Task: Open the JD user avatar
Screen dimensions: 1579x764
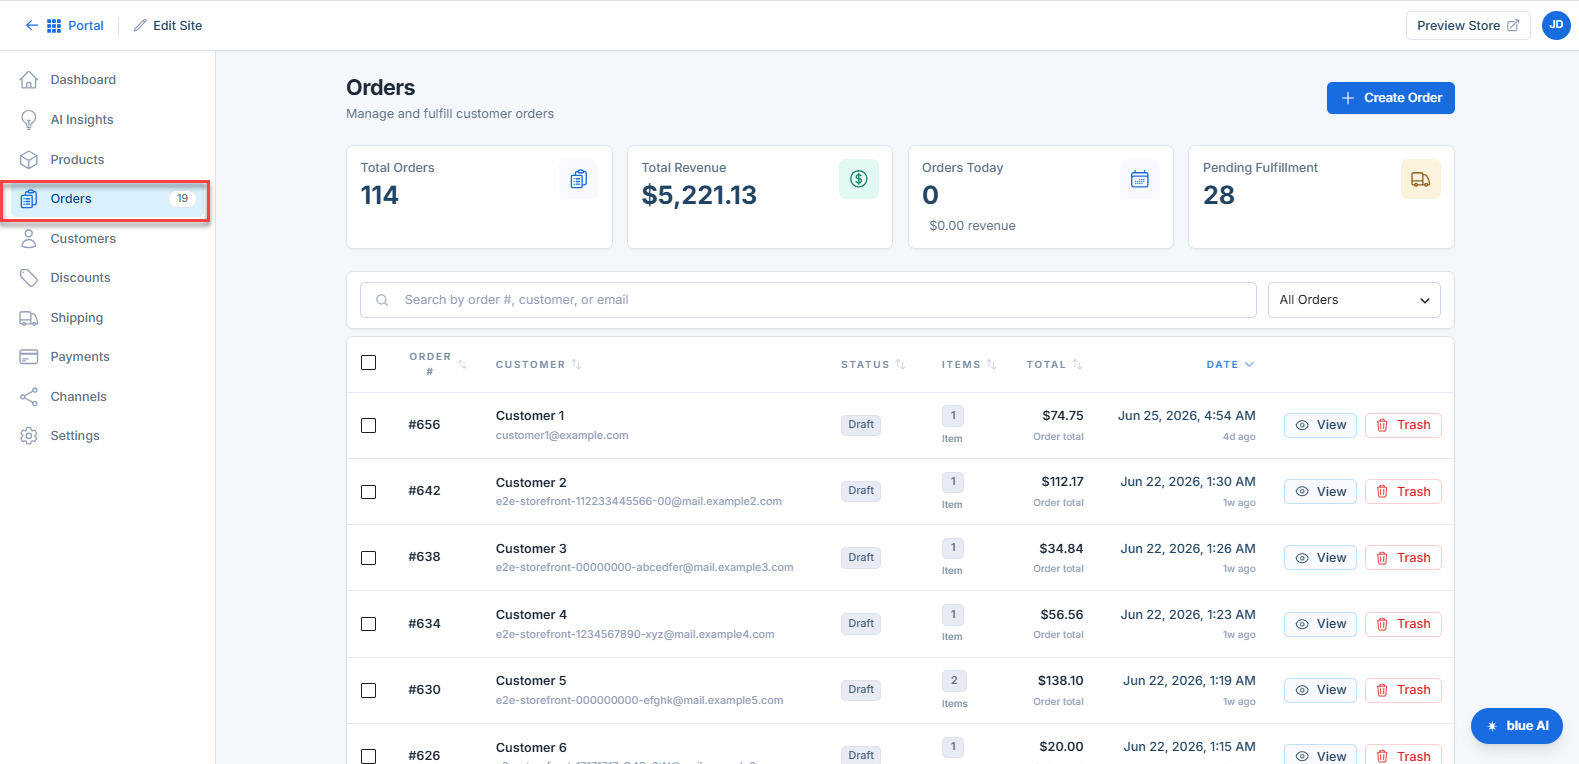Action: 1556,26
